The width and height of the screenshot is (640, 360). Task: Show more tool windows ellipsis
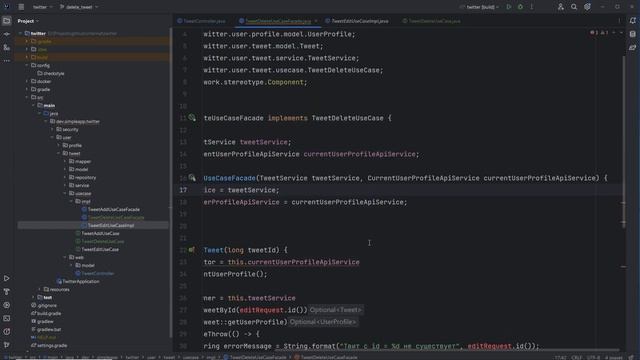[7, 60]
